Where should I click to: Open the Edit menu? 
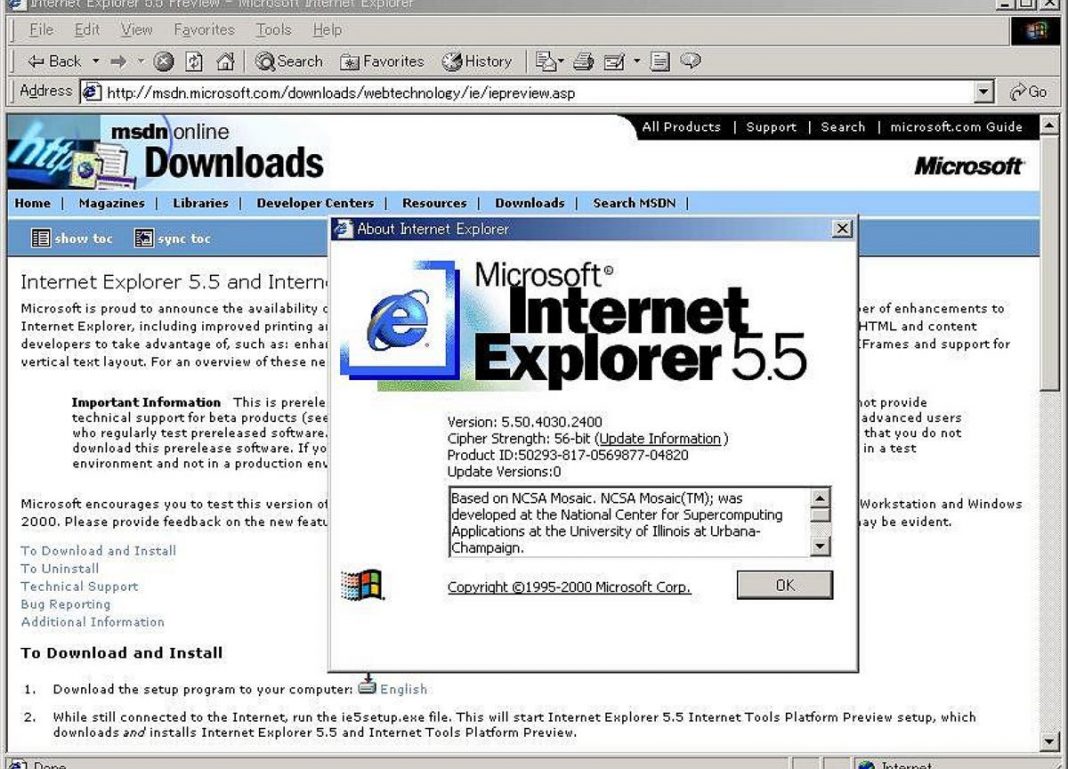pos(87,29)
